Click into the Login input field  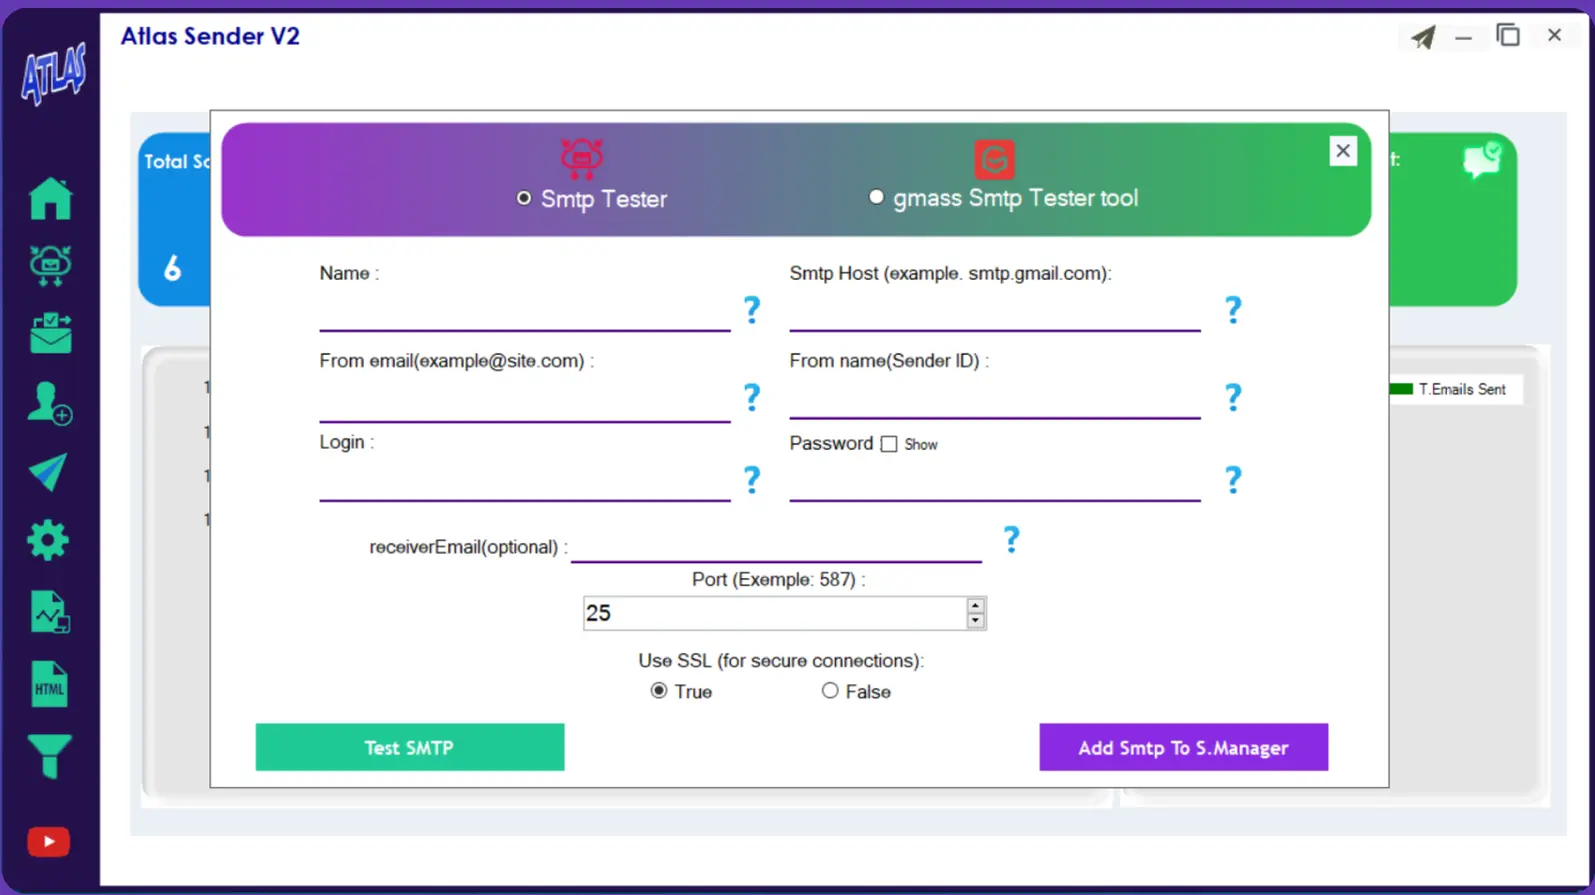(x=525, y=482)
